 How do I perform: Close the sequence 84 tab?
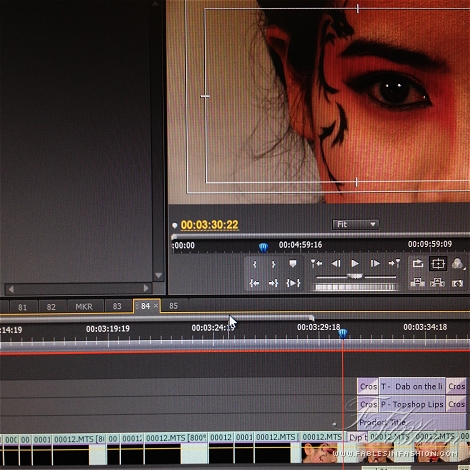point(156,306)
